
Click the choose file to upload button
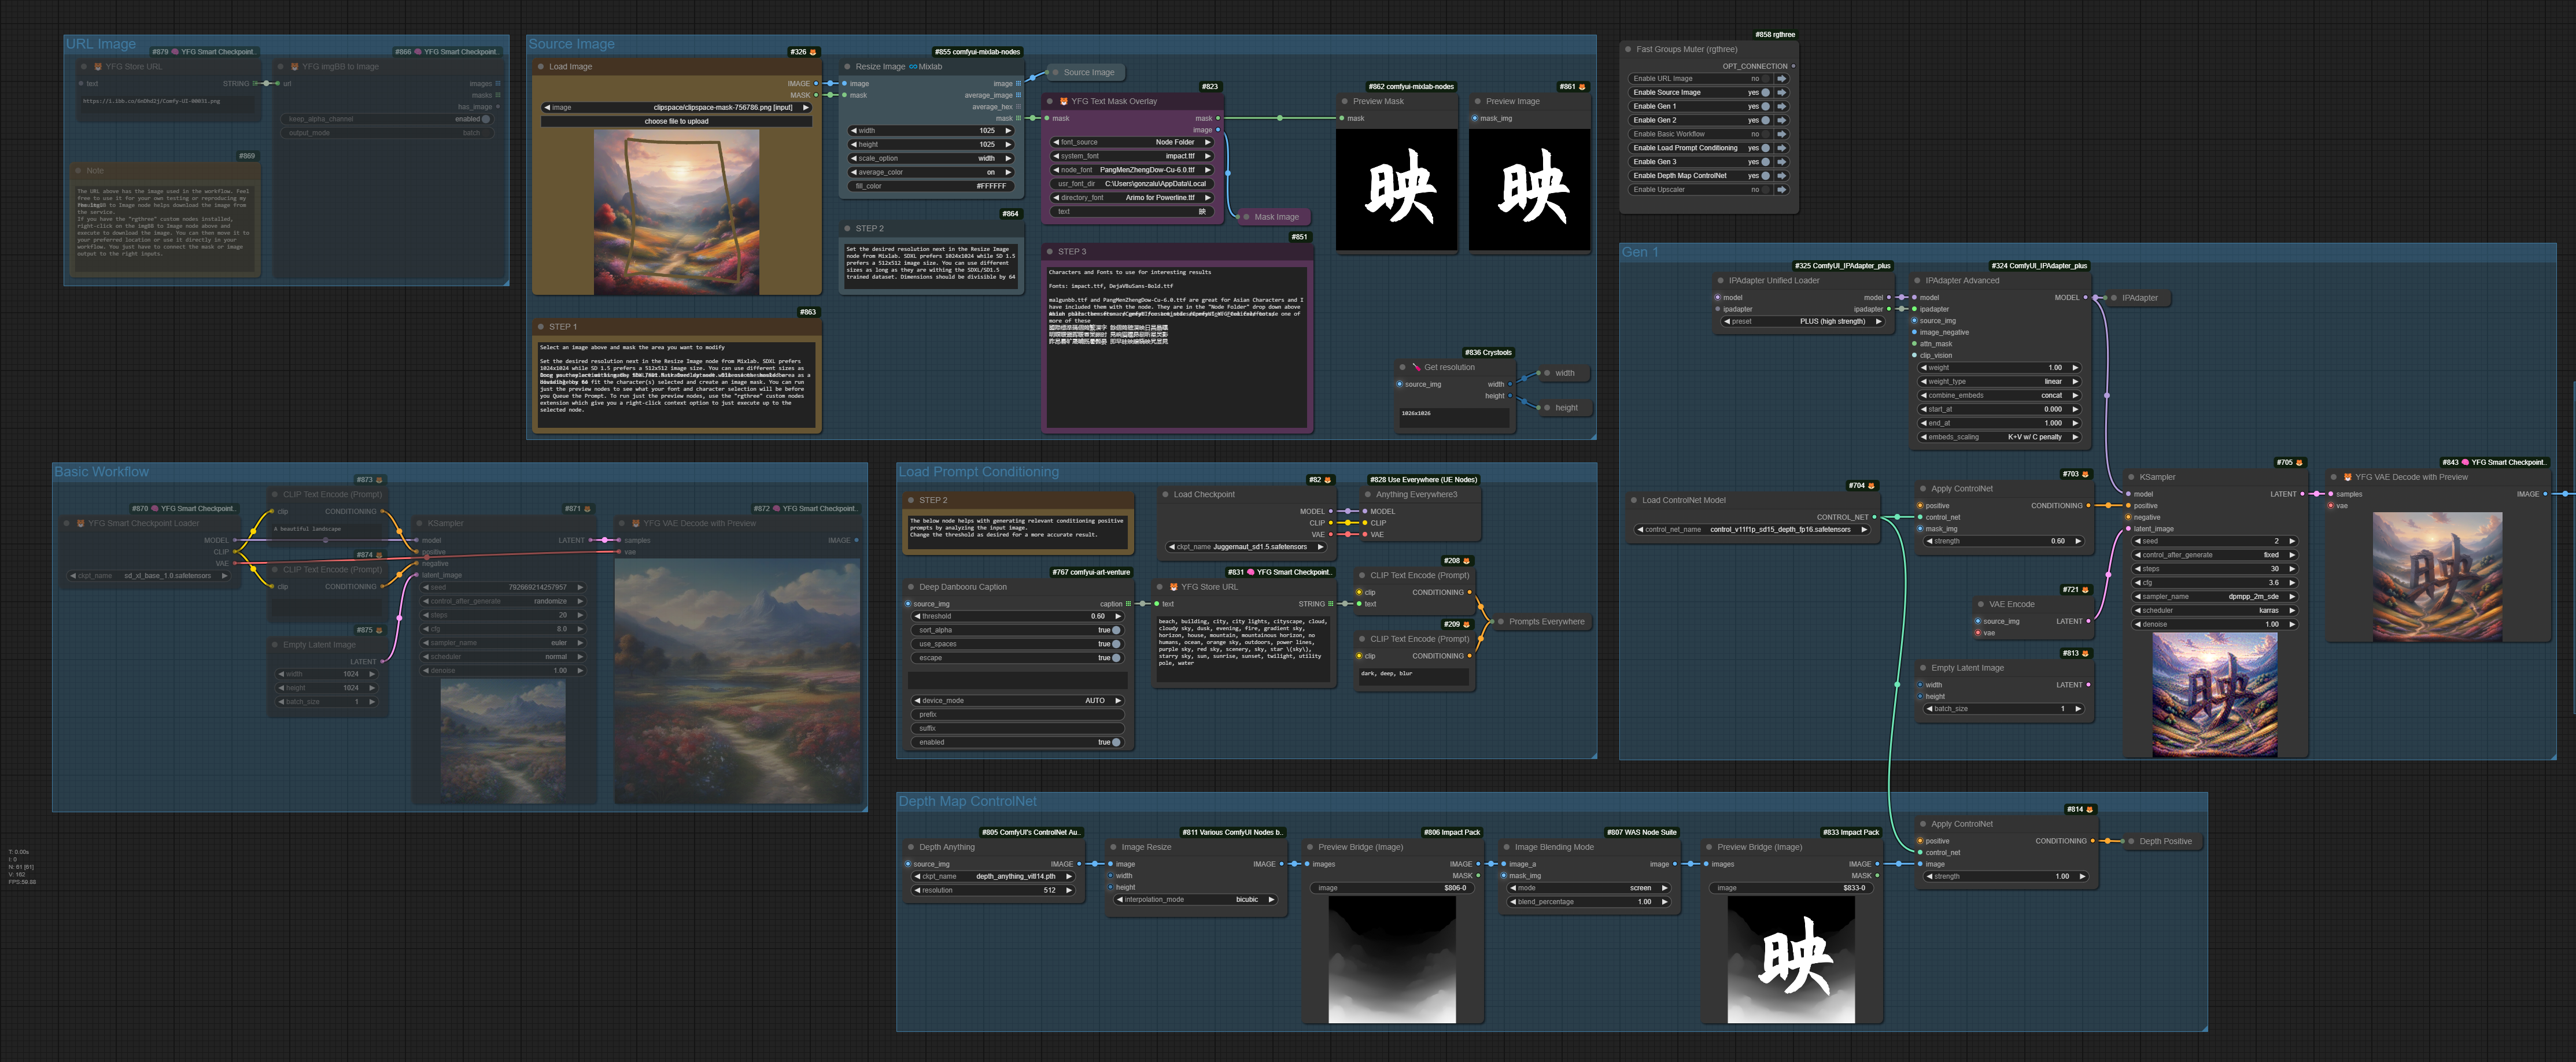click(677, 121)
